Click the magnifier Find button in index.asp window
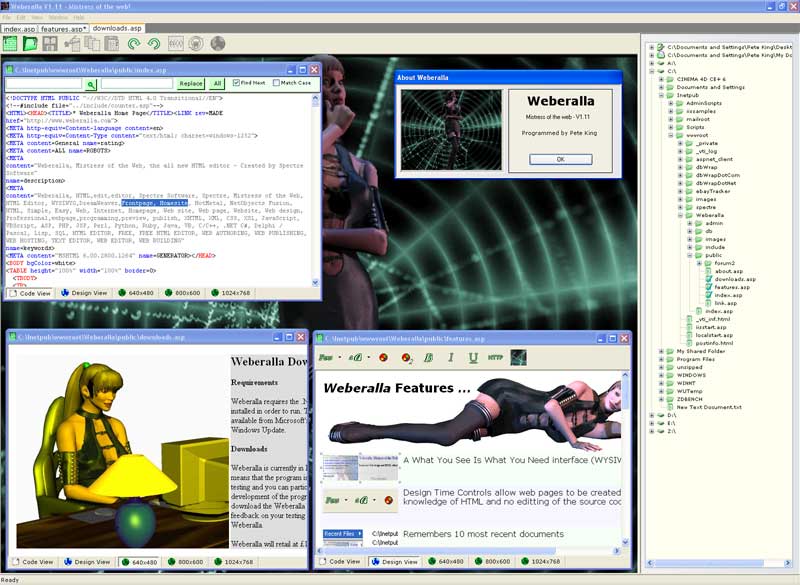Viewport: 800px width, 585px height. coord(90,84)
